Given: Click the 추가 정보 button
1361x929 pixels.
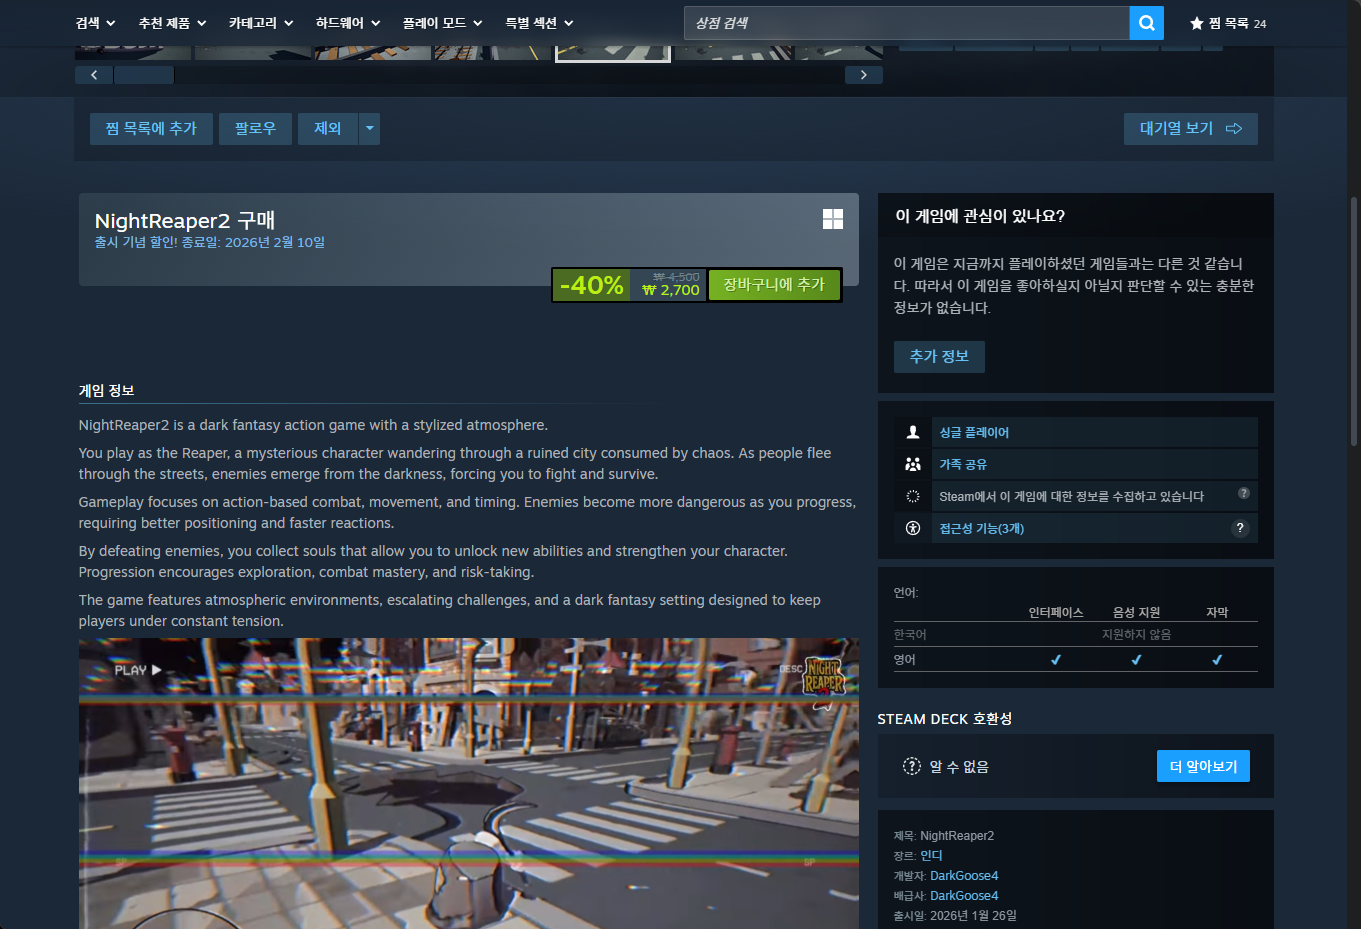Looking at the screenshot, I should click(x=939, y=356).
